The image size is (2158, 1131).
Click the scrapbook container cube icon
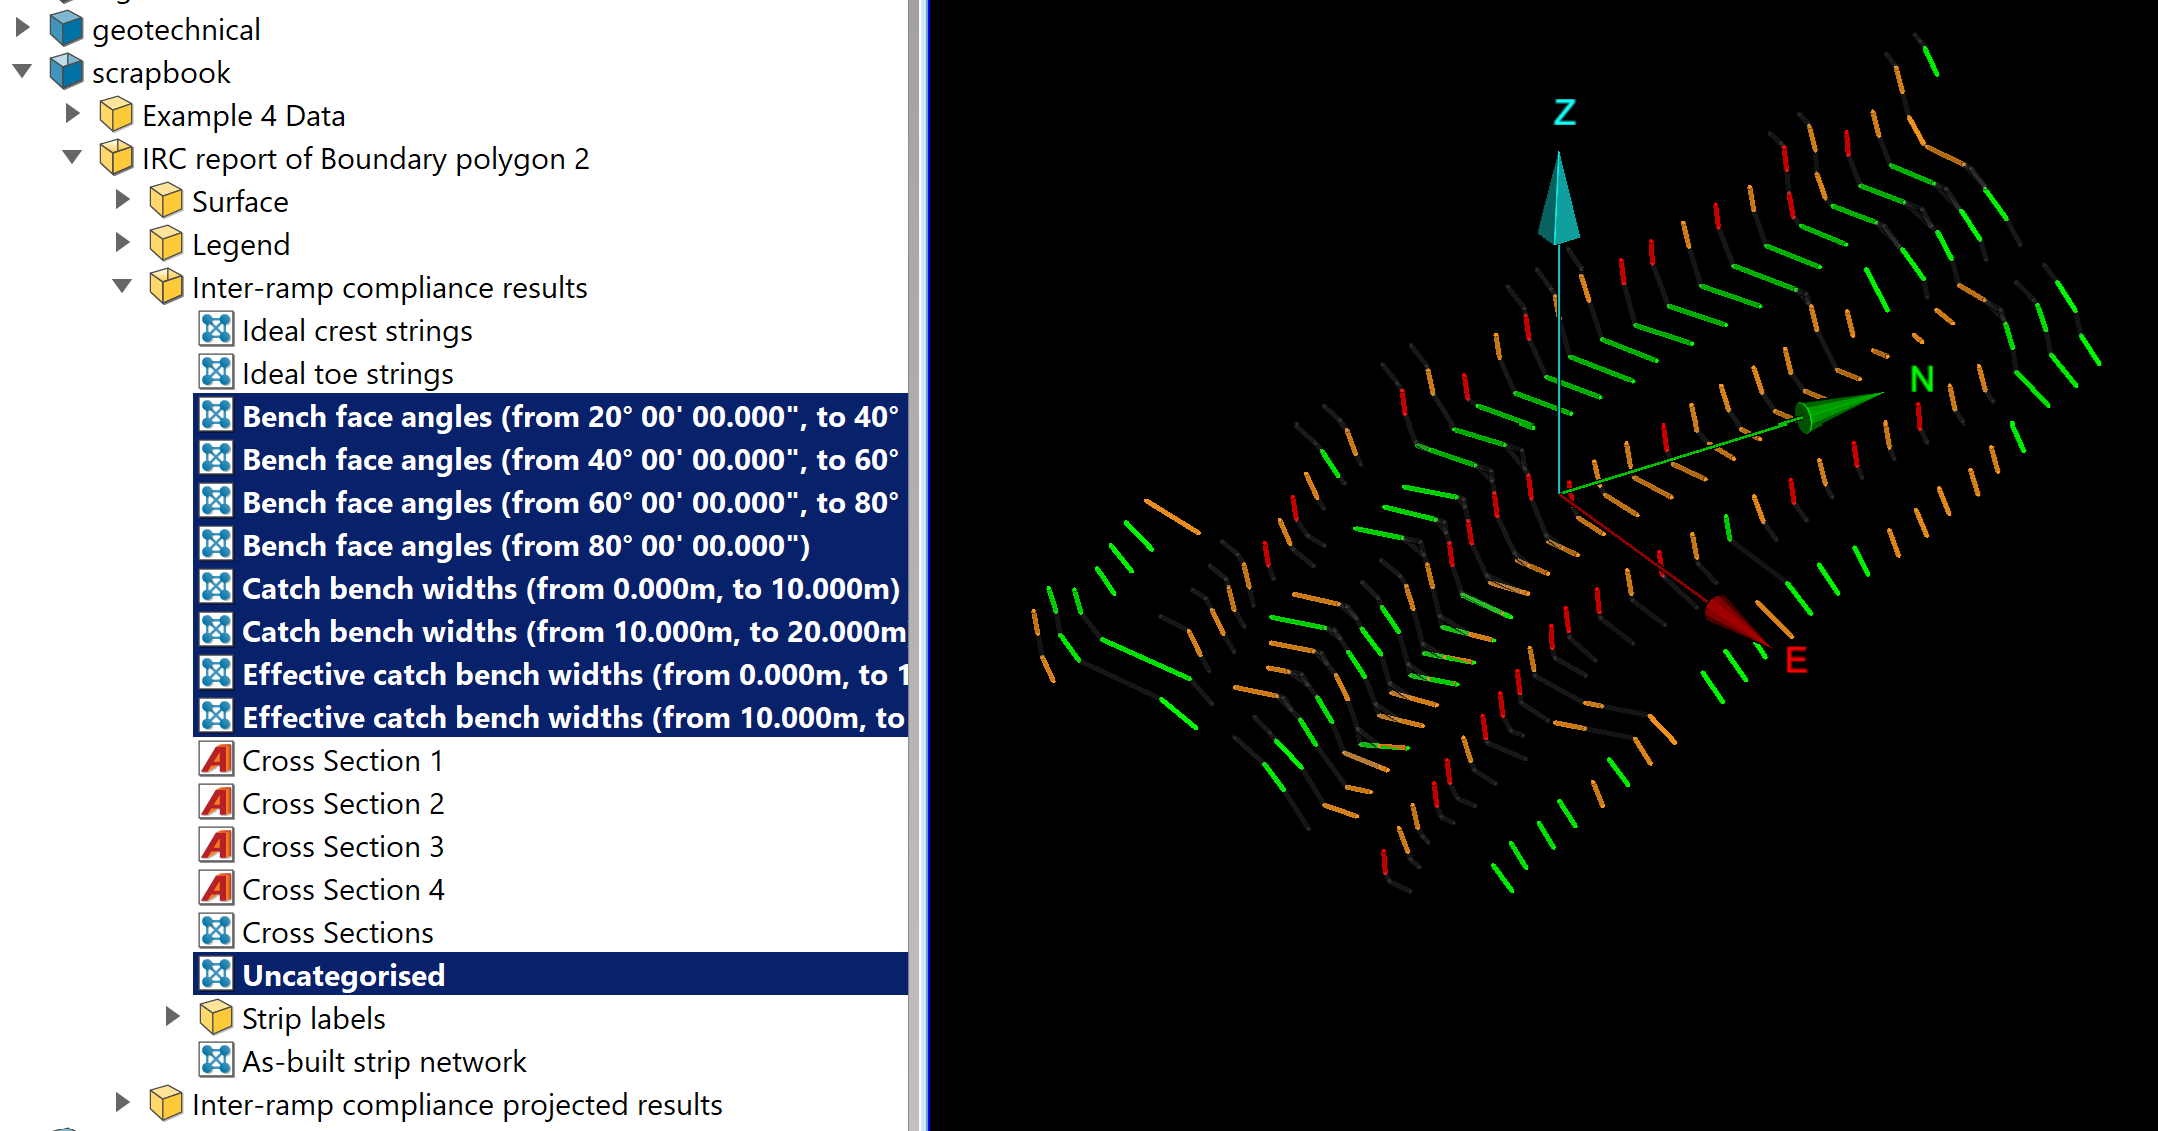click(66, 72)
